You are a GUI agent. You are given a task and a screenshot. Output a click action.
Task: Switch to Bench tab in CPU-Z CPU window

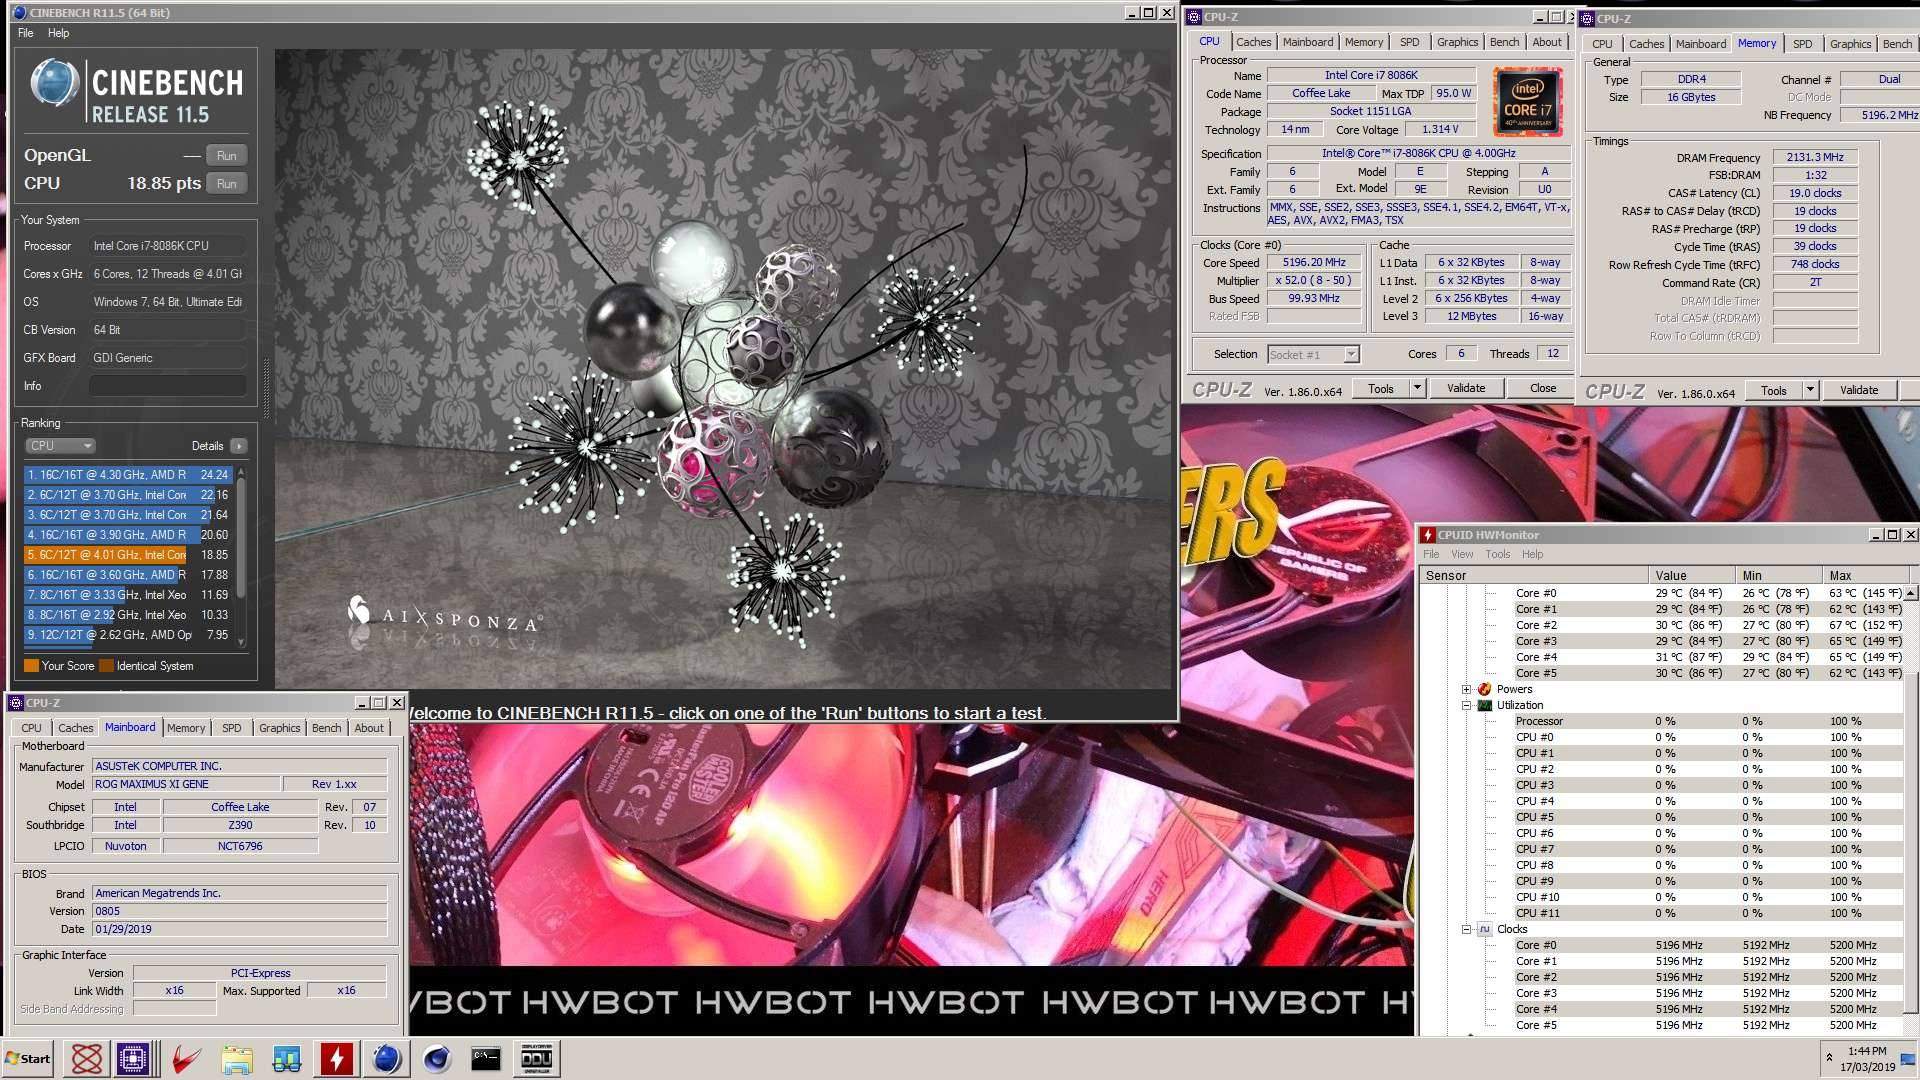[1504, 42]
